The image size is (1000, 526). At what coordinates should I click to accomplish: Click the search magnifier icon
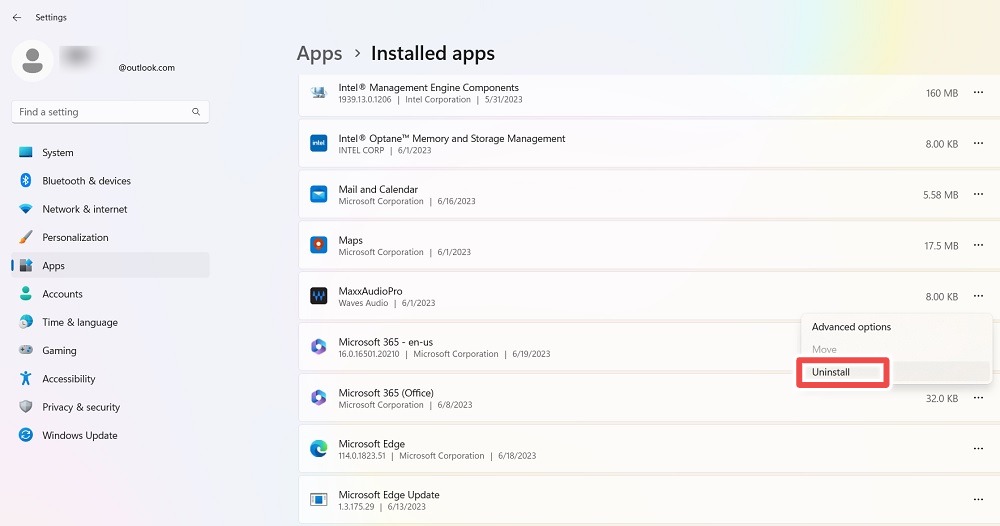(x=196, y=112)
